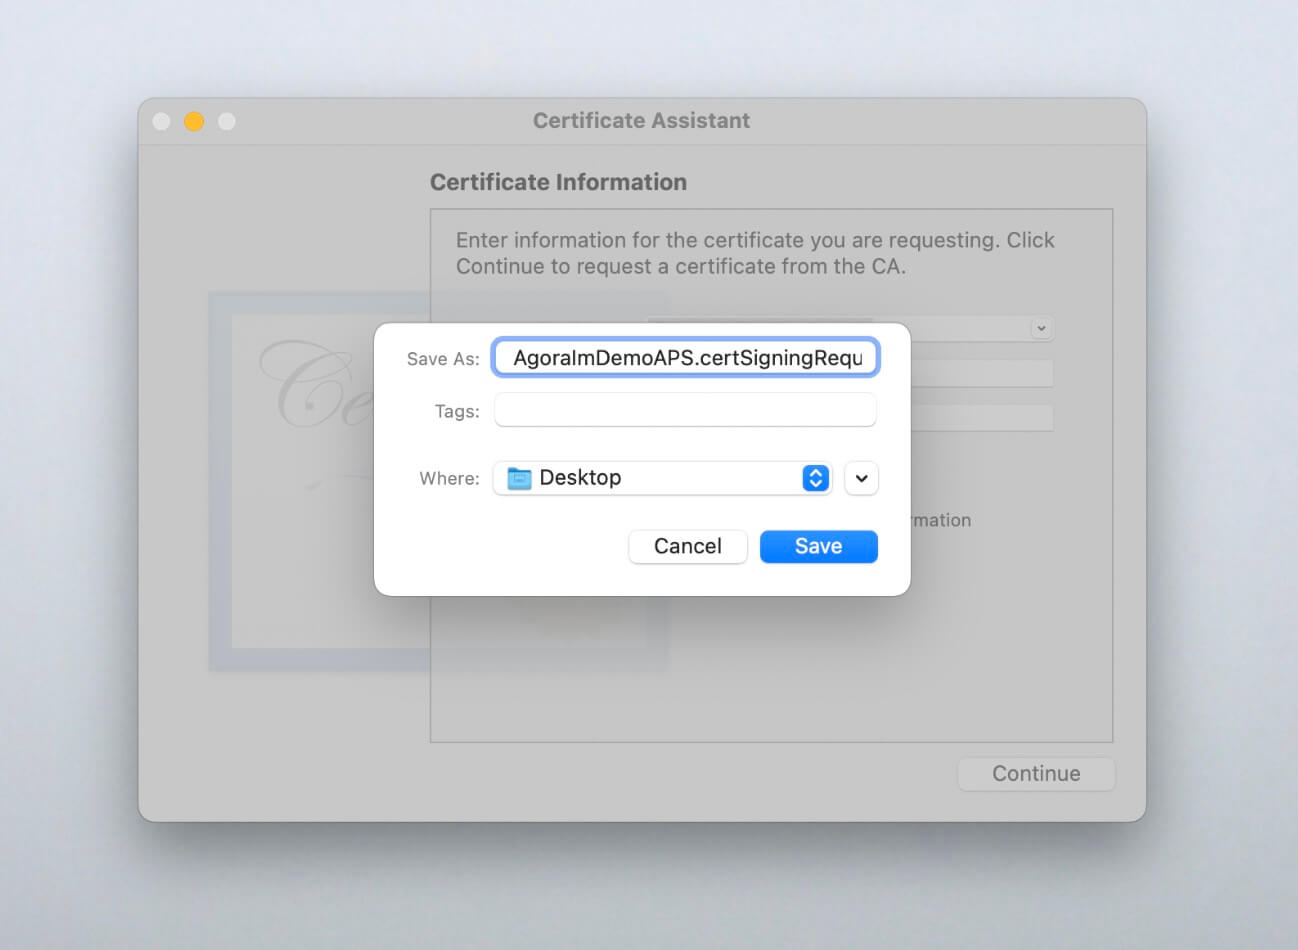Click the "Tags:" label
Image resolution: width=1298 pixels, height=950 pixels.
tap(457, 411)
